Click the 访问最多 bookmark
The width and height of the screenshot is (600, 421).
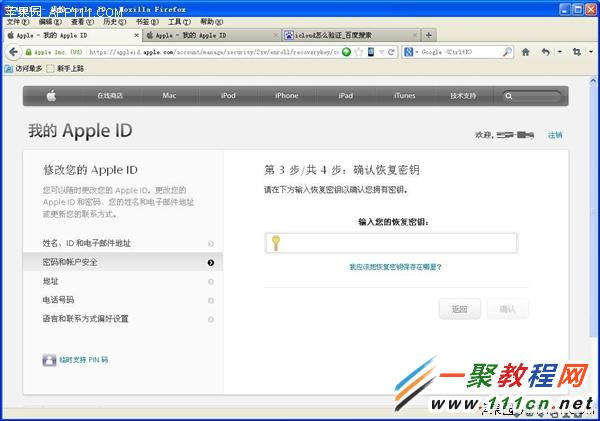pyautogui.click(x=23, y=69)
